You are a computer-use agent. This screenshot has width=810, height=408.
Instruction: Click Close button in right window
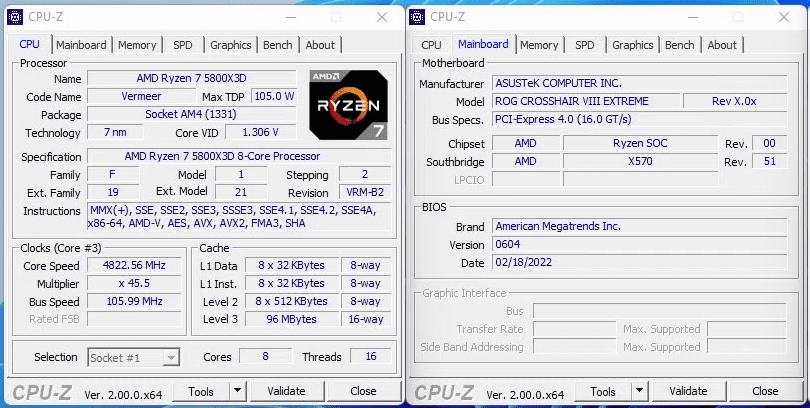[765, 391]
